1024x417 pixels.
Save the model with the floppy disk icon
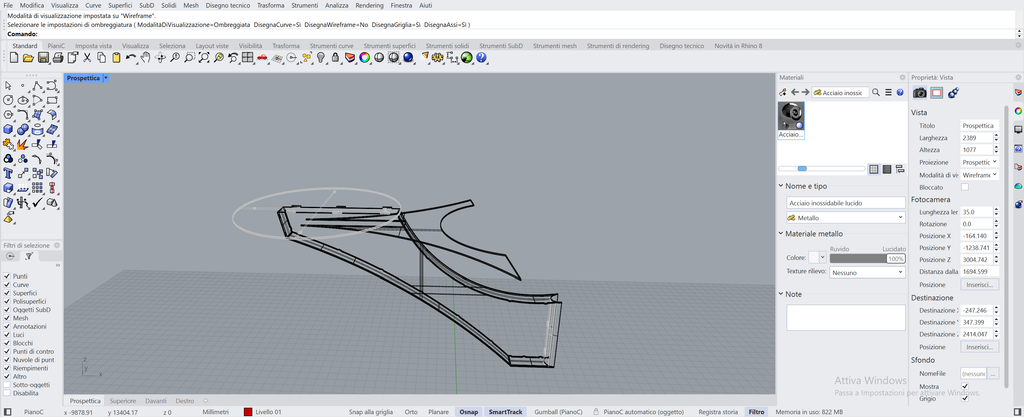pyautogui.click(x=43, y=58)
